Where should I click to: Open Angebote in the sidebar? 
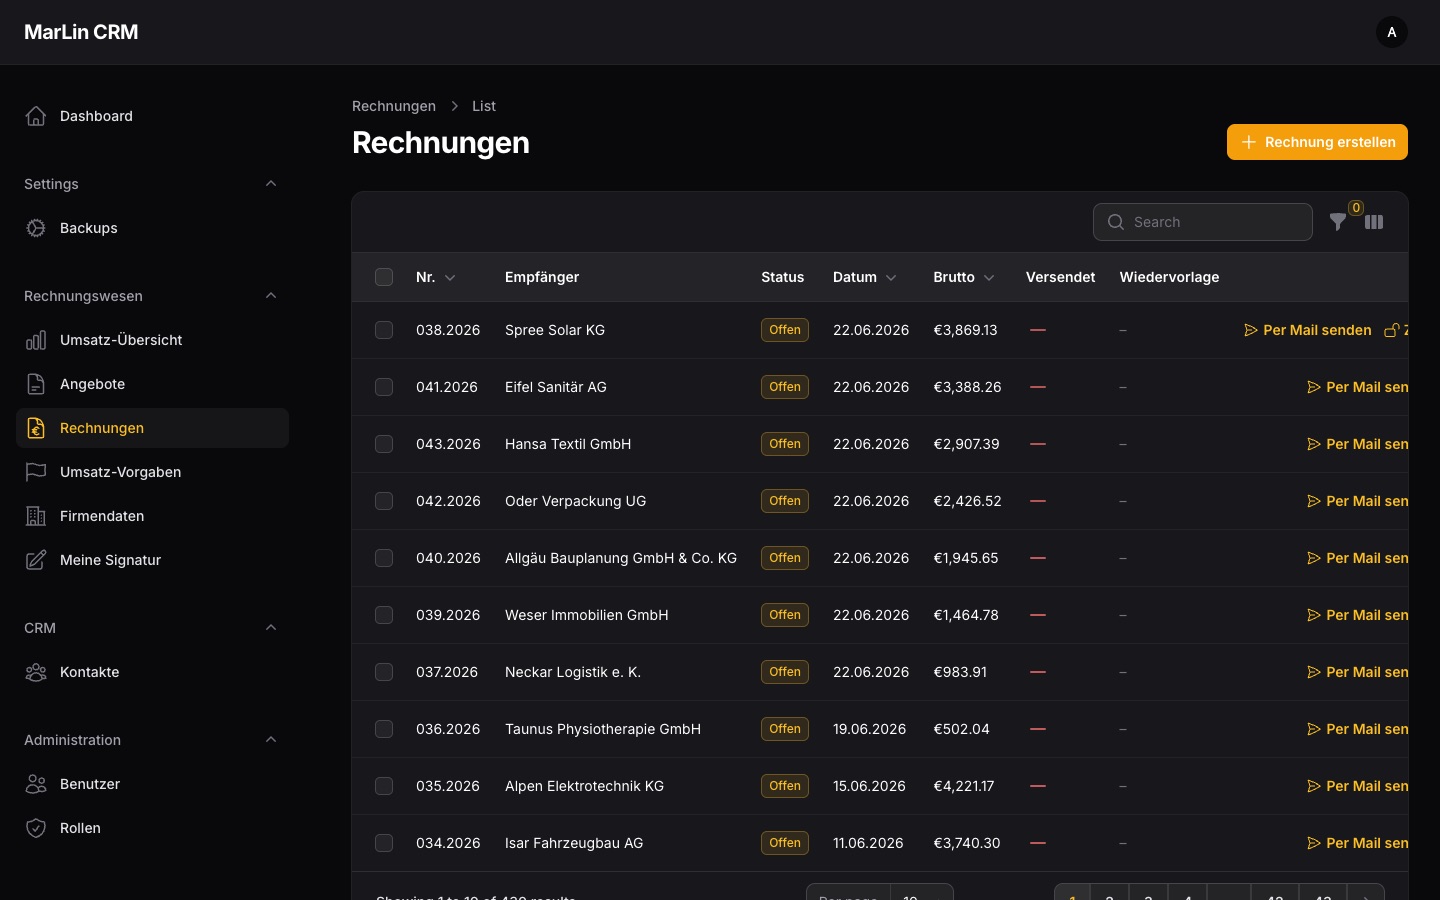coord(152,384)
